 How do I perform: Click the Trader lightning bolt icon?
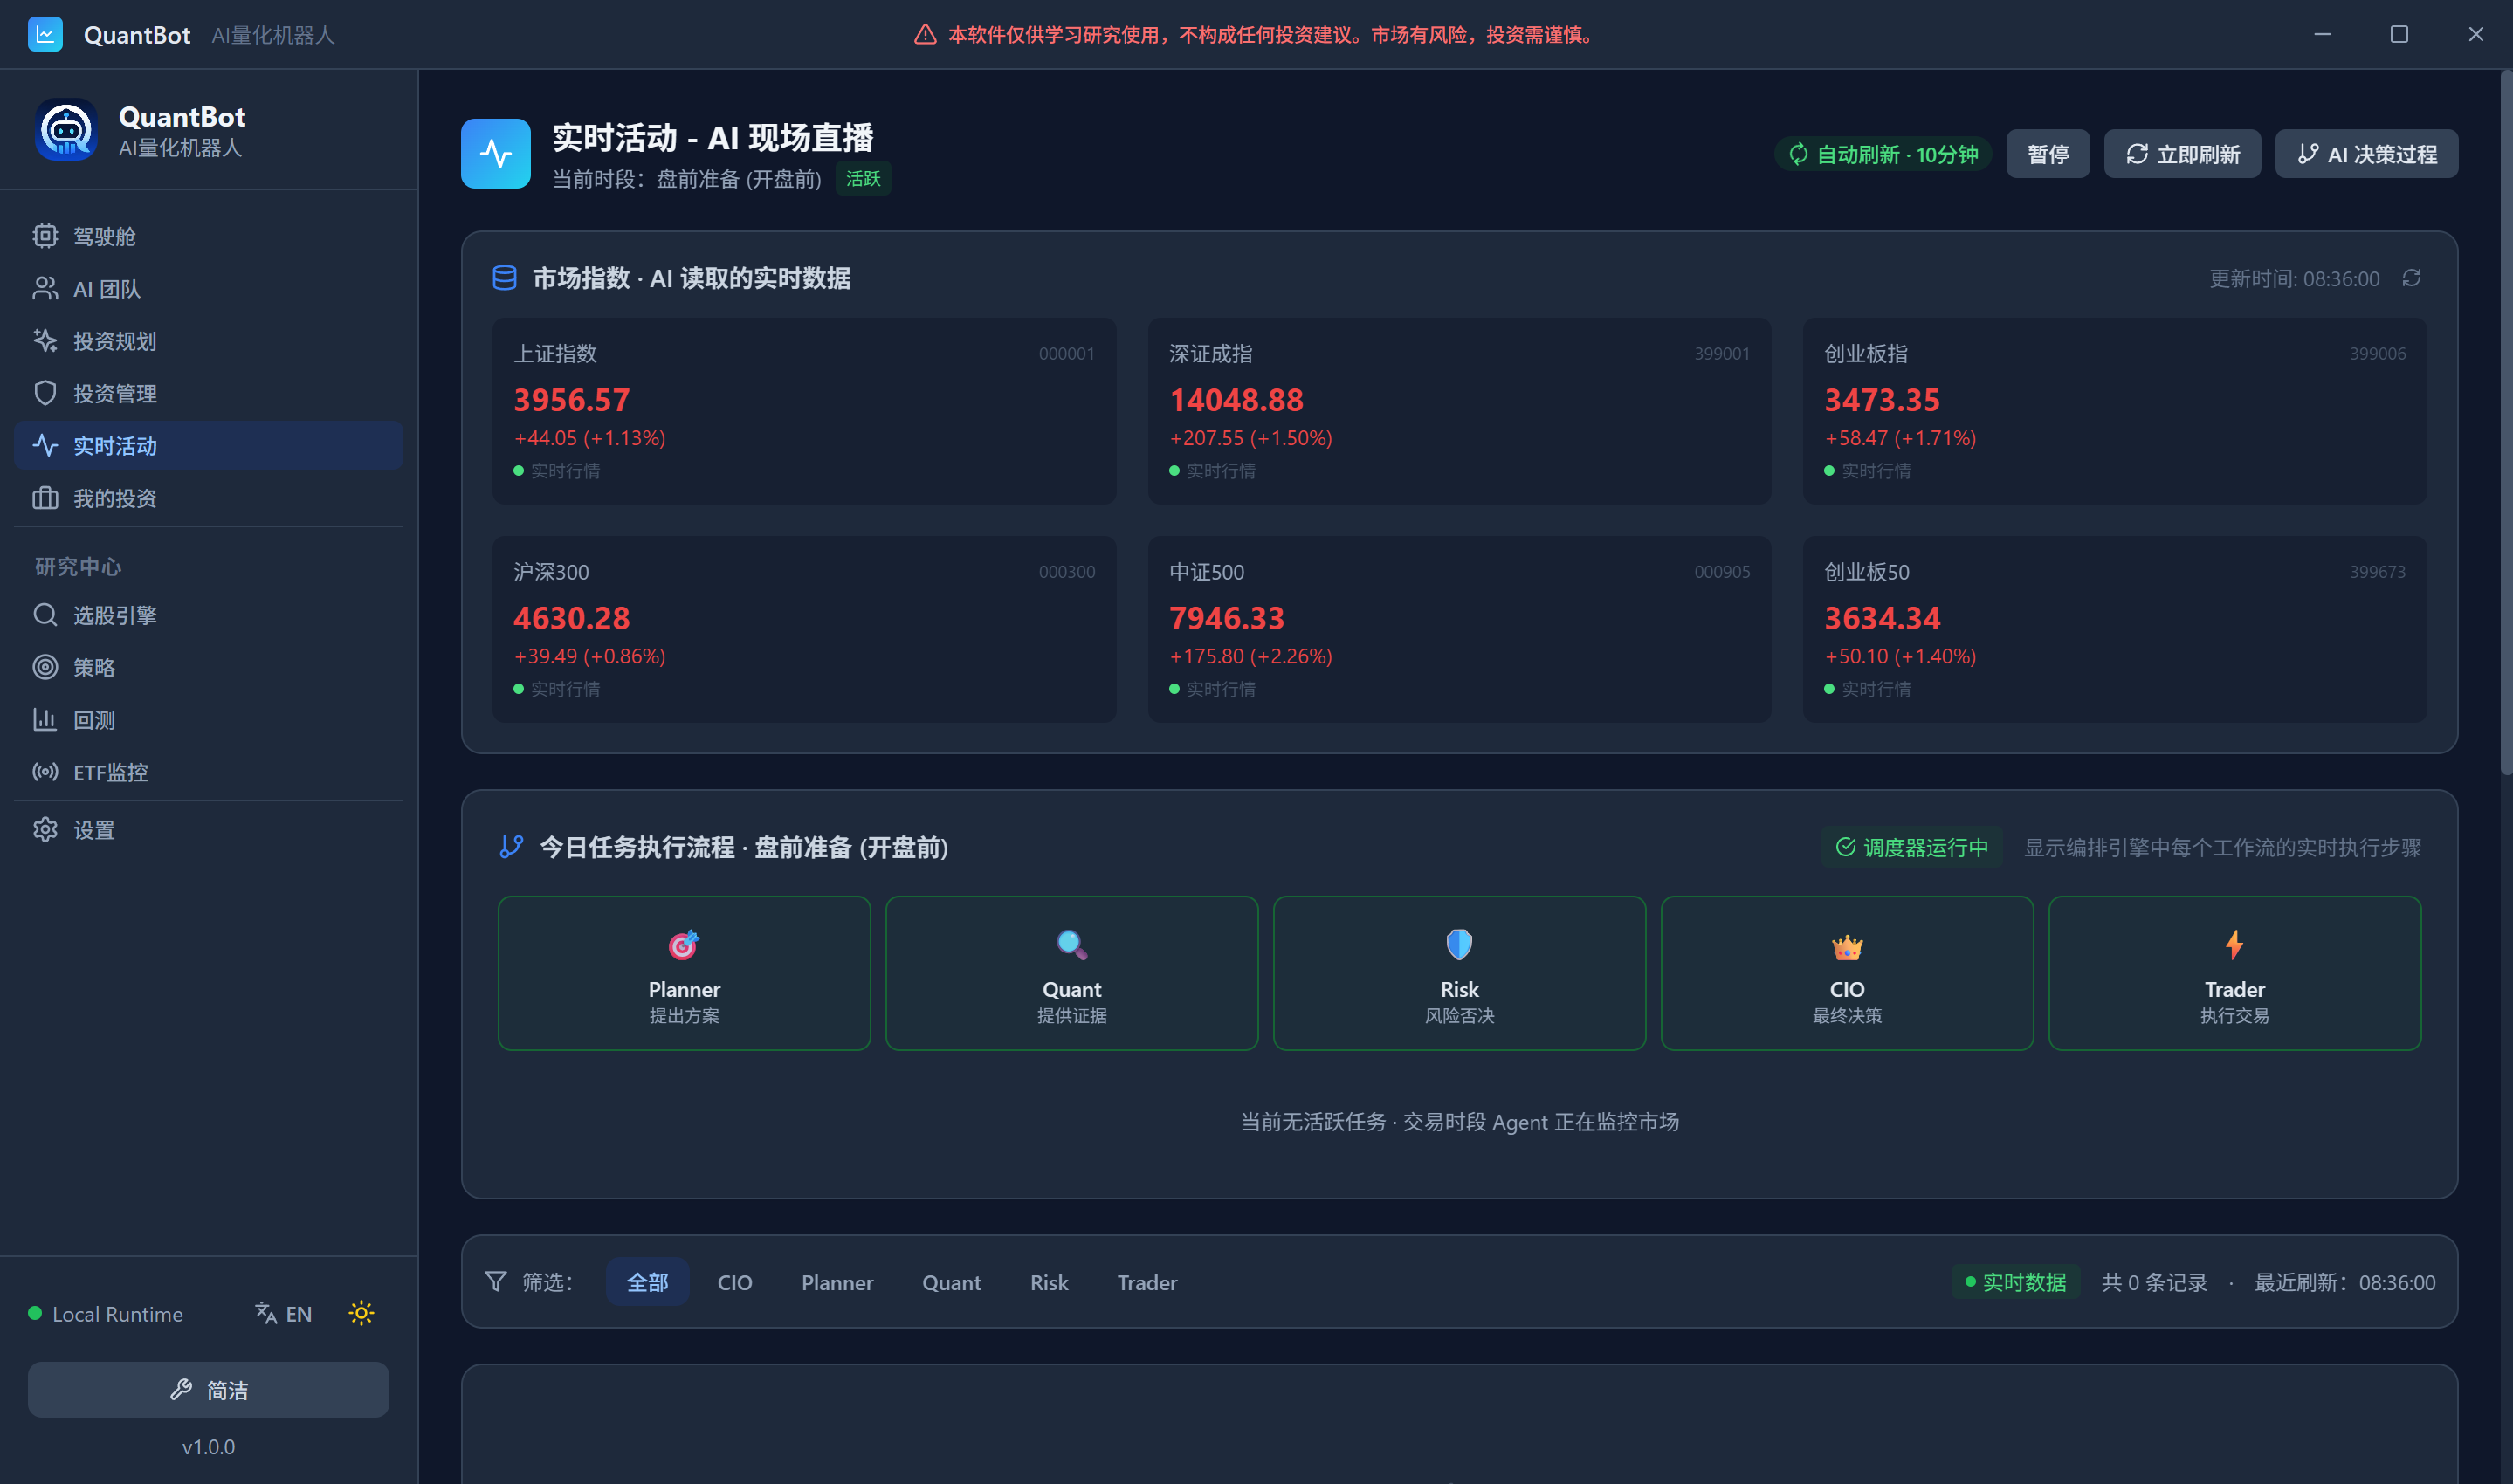pos(2234,944)
